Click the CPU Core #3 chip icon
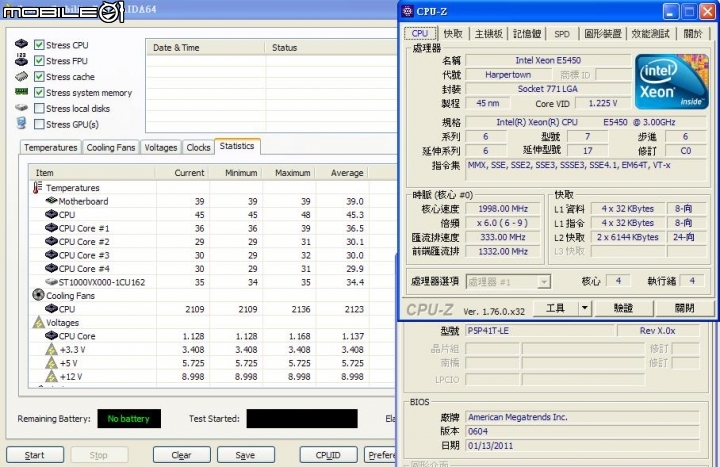 coord(51,255)
